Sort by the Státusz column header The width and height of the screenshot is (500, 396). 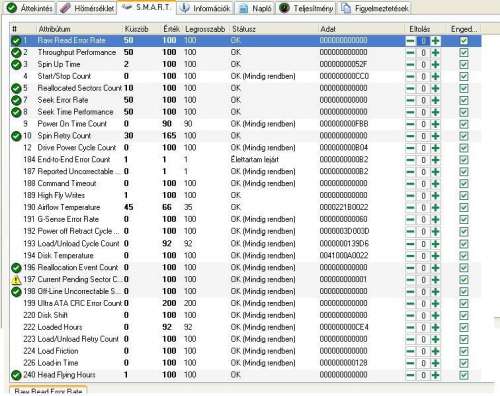pyautogui.click(x=244, y=29)
